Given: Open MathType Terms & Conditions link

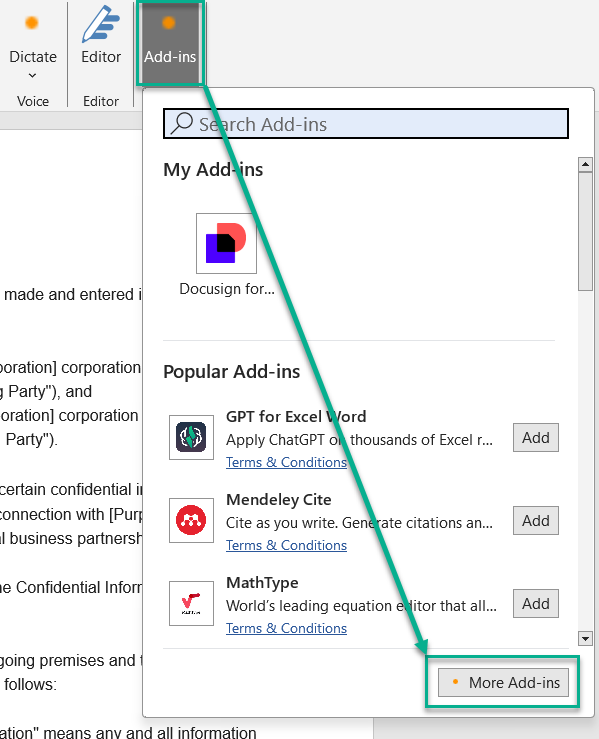Looking at the screenshot, I should point(286,628).
